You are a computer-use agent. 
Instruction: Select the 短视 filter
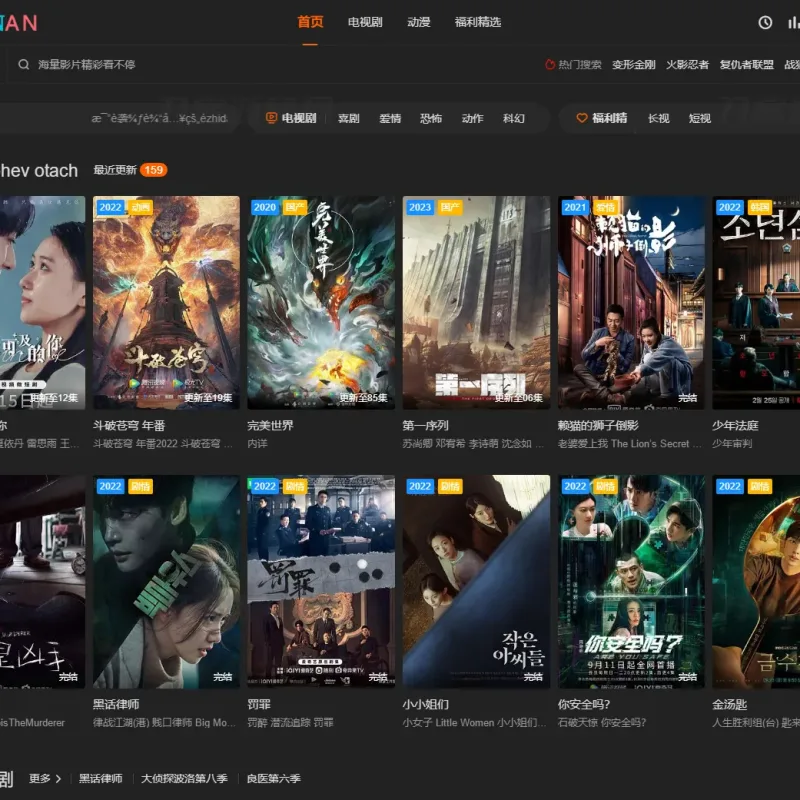700,118
